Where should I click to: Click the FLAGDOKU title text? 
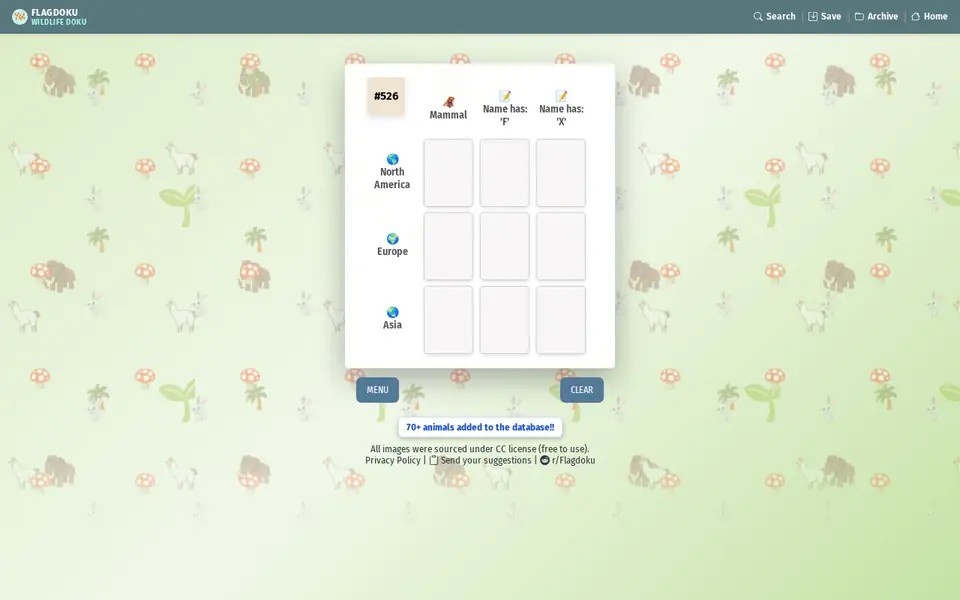click(x=54, y=12)
